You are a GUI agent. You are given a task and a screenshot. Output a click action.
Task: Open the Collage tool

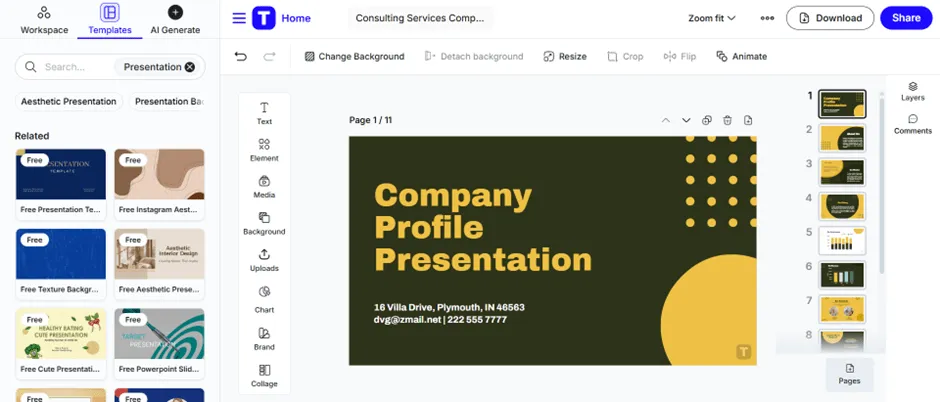(x=264, y=376)
